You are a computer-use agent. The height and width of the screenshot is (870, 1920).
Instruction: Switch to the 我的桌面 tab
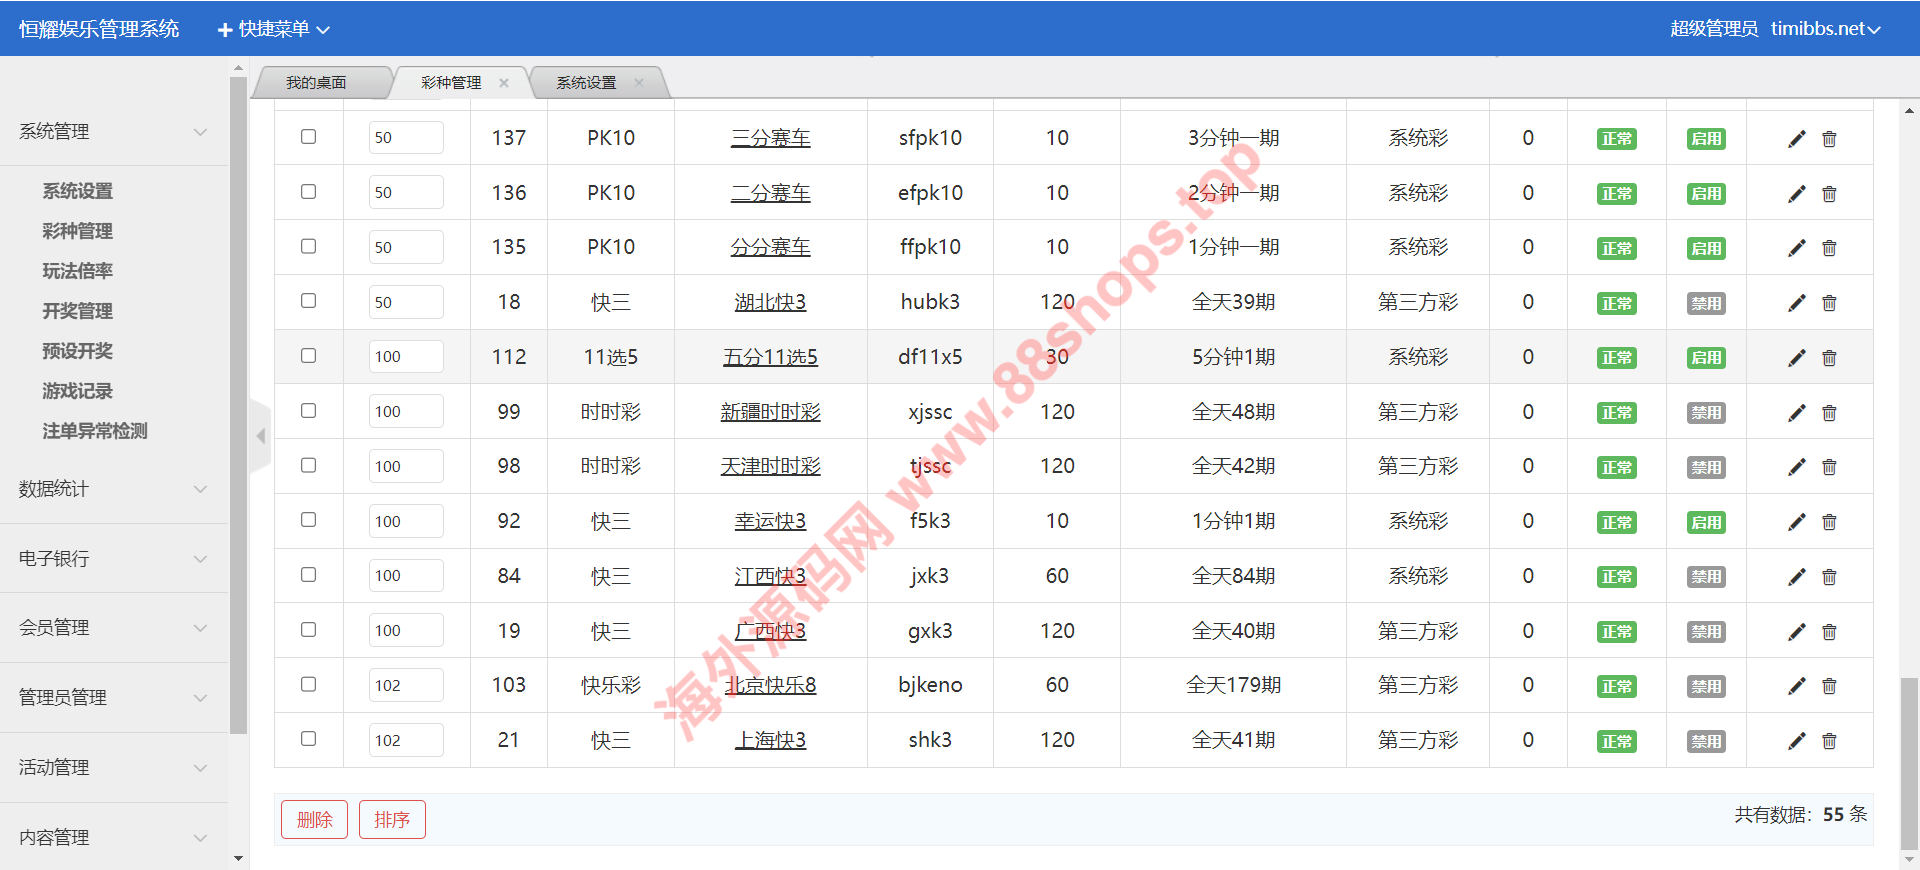pos(316,83)
